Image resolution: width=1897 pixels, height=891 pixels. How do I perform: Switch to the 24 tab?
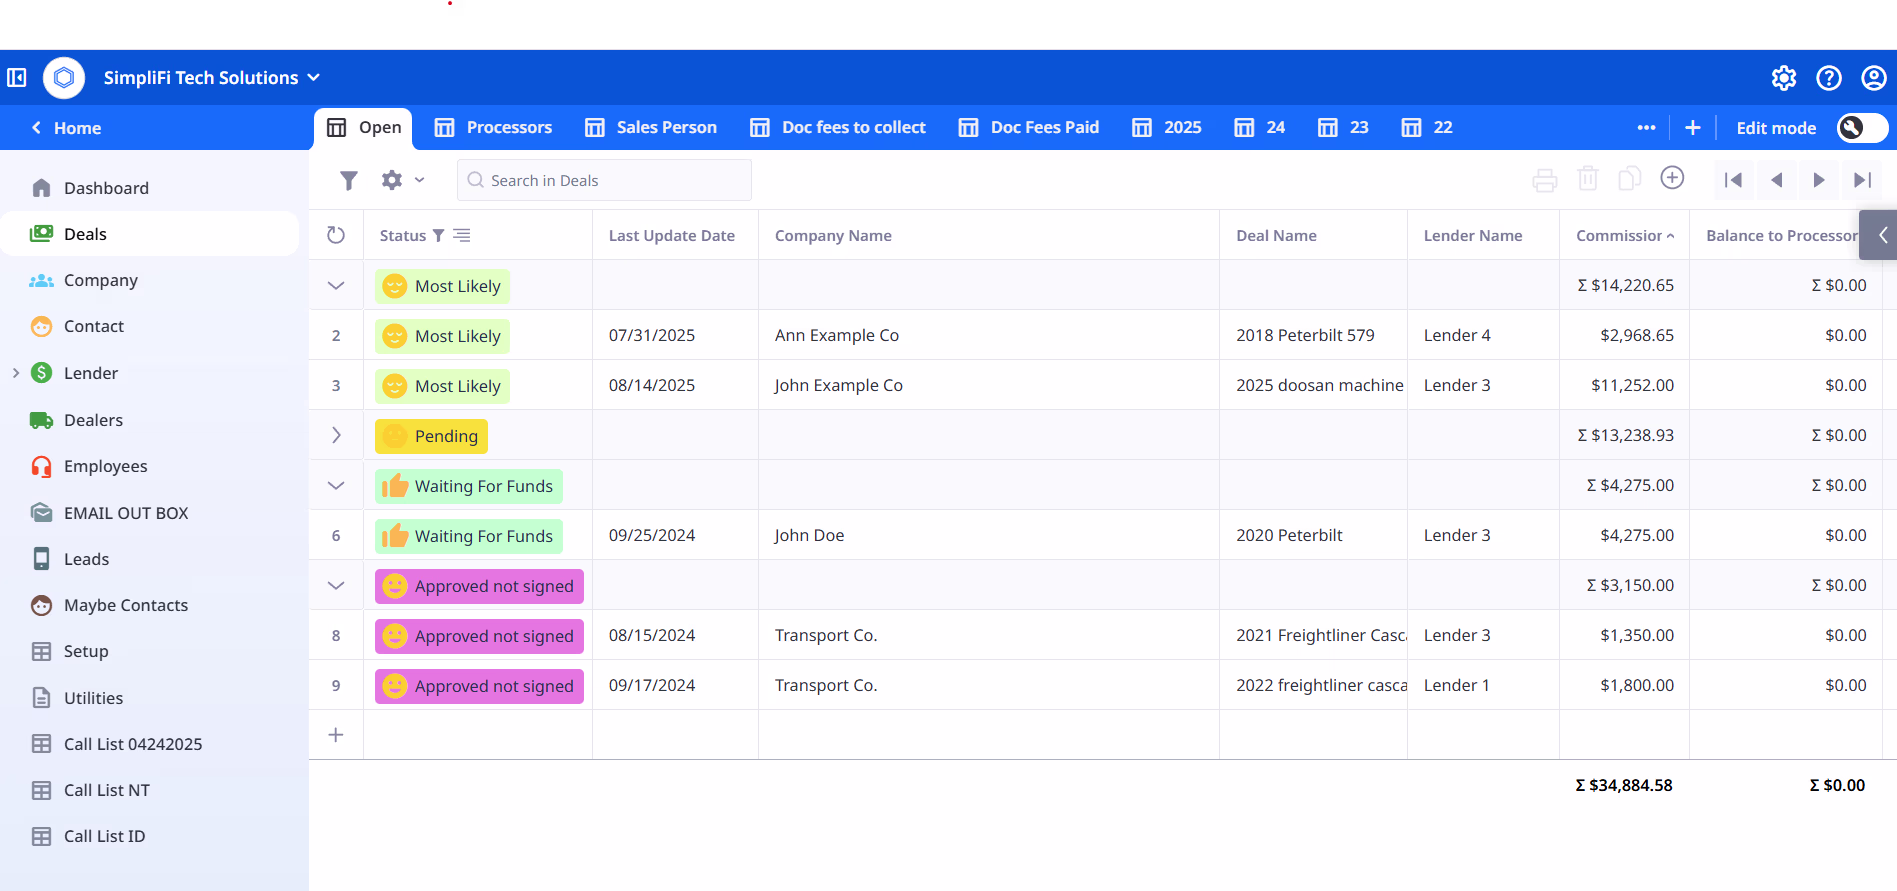[x=1260, y=128]
